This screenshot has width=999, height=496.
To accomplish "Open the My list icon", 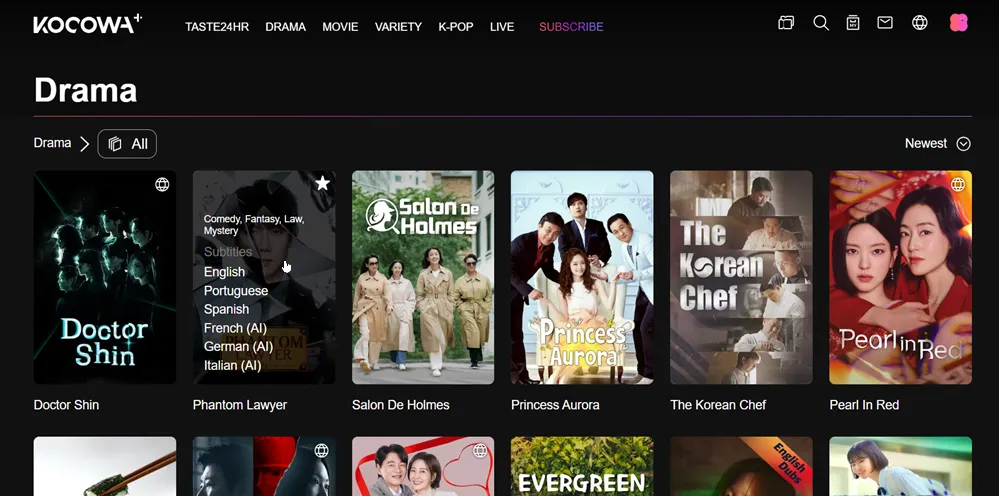I will [x=853, y=23].
